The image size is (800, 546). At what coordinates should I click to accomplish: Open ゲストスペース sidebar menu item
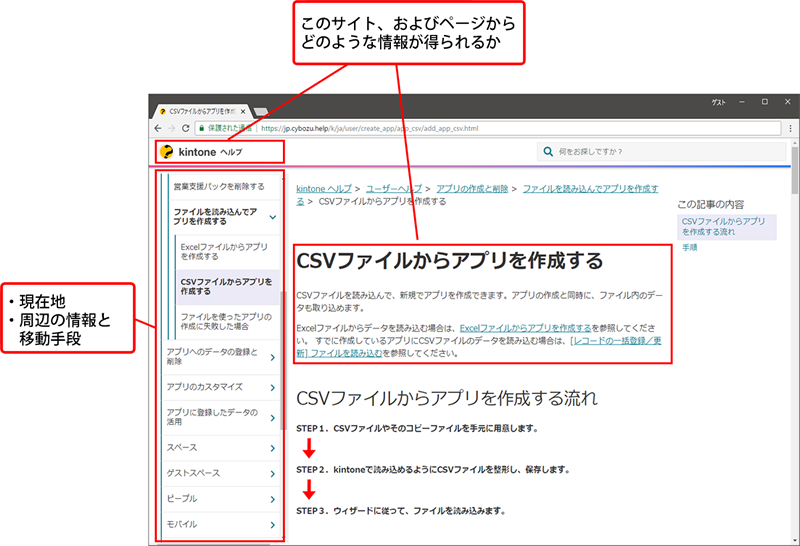(193, 473)
